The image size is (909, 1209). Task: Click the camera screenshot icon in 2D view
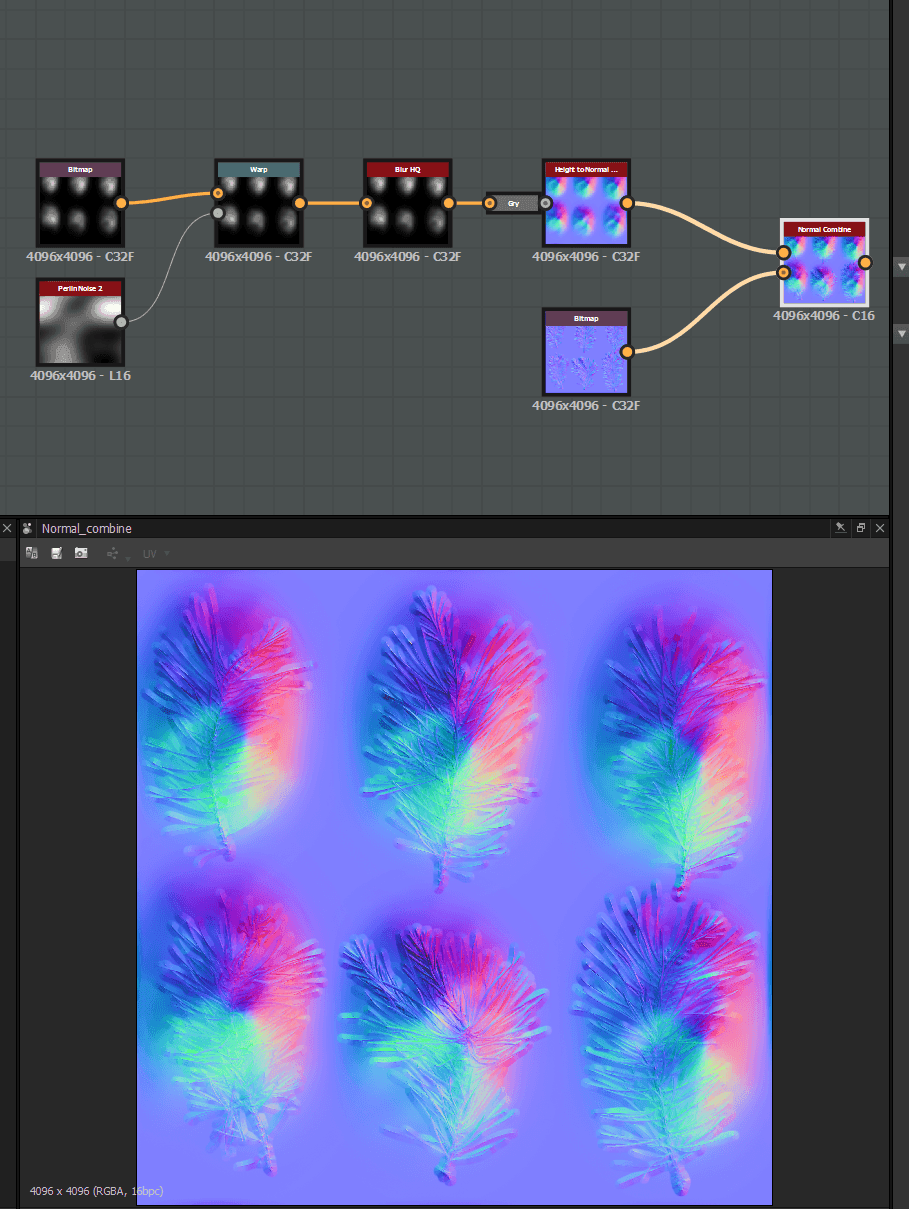(x=81, y=553)
